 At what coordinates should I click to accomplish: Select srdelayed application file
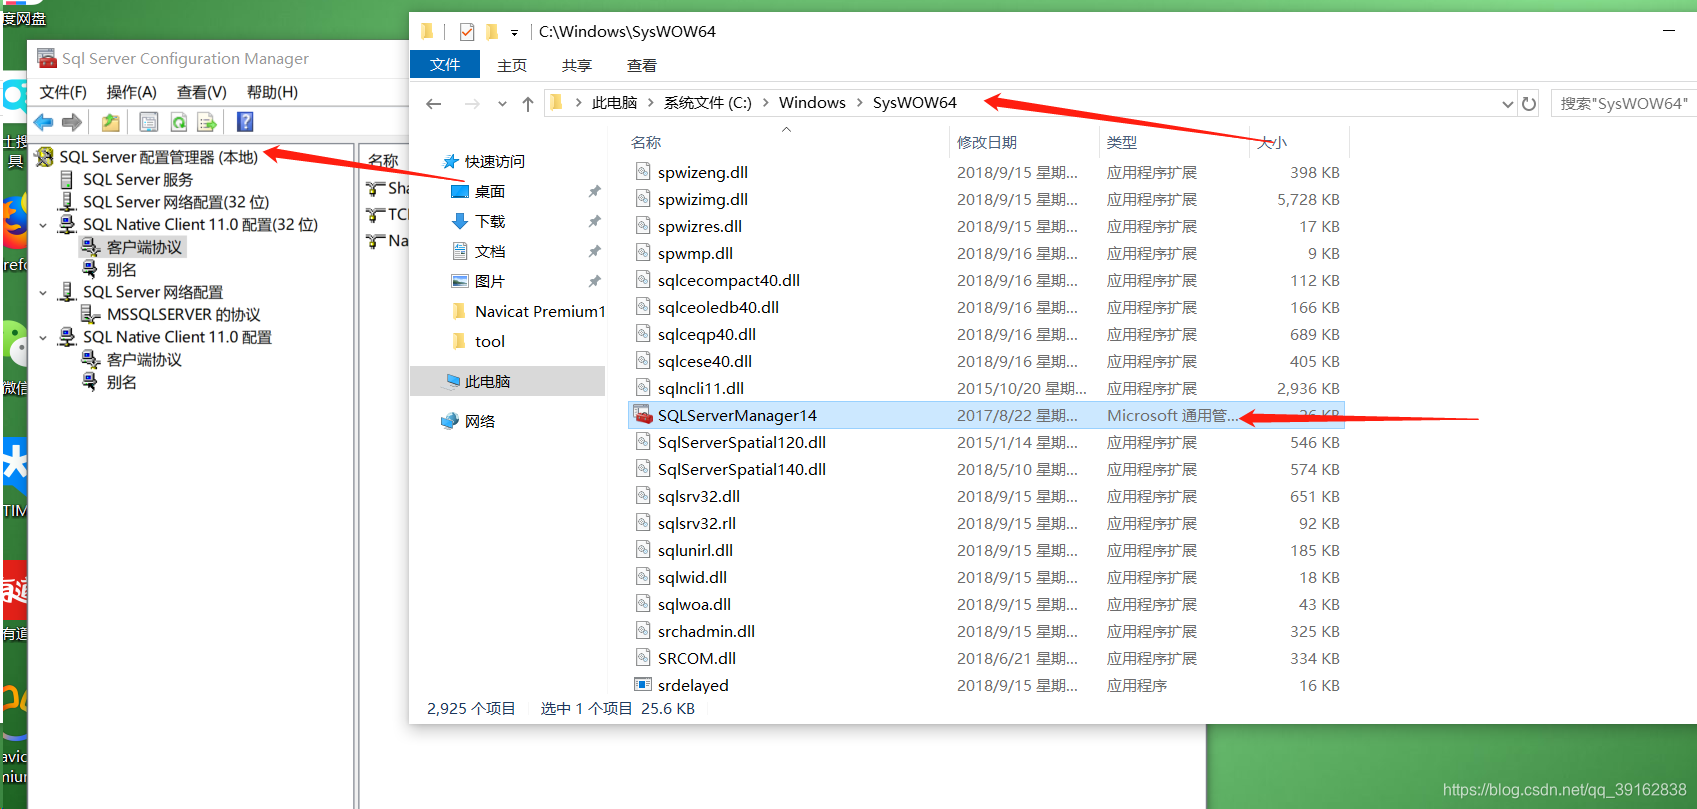(x=693, y=685)
